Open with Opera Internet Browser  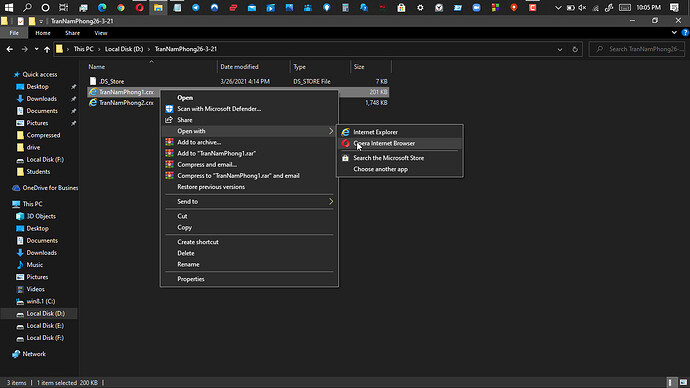[x=400, y=143]
